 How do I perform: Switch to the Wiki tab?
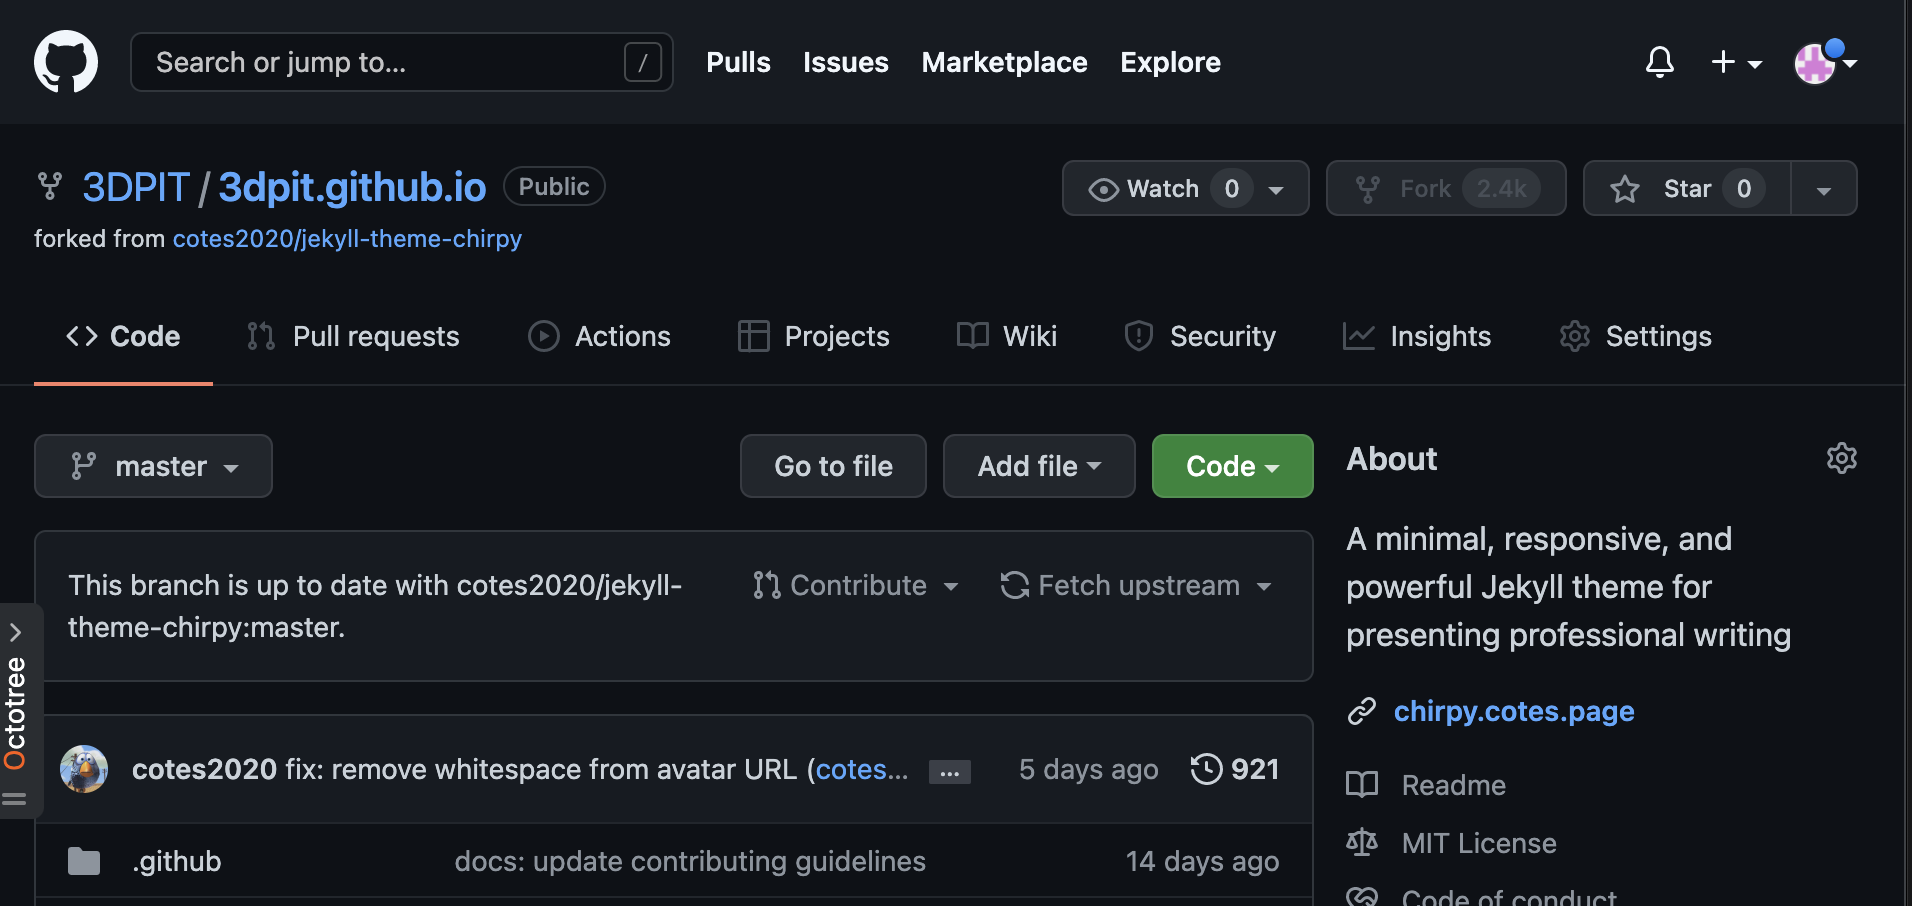[1007, 336]
